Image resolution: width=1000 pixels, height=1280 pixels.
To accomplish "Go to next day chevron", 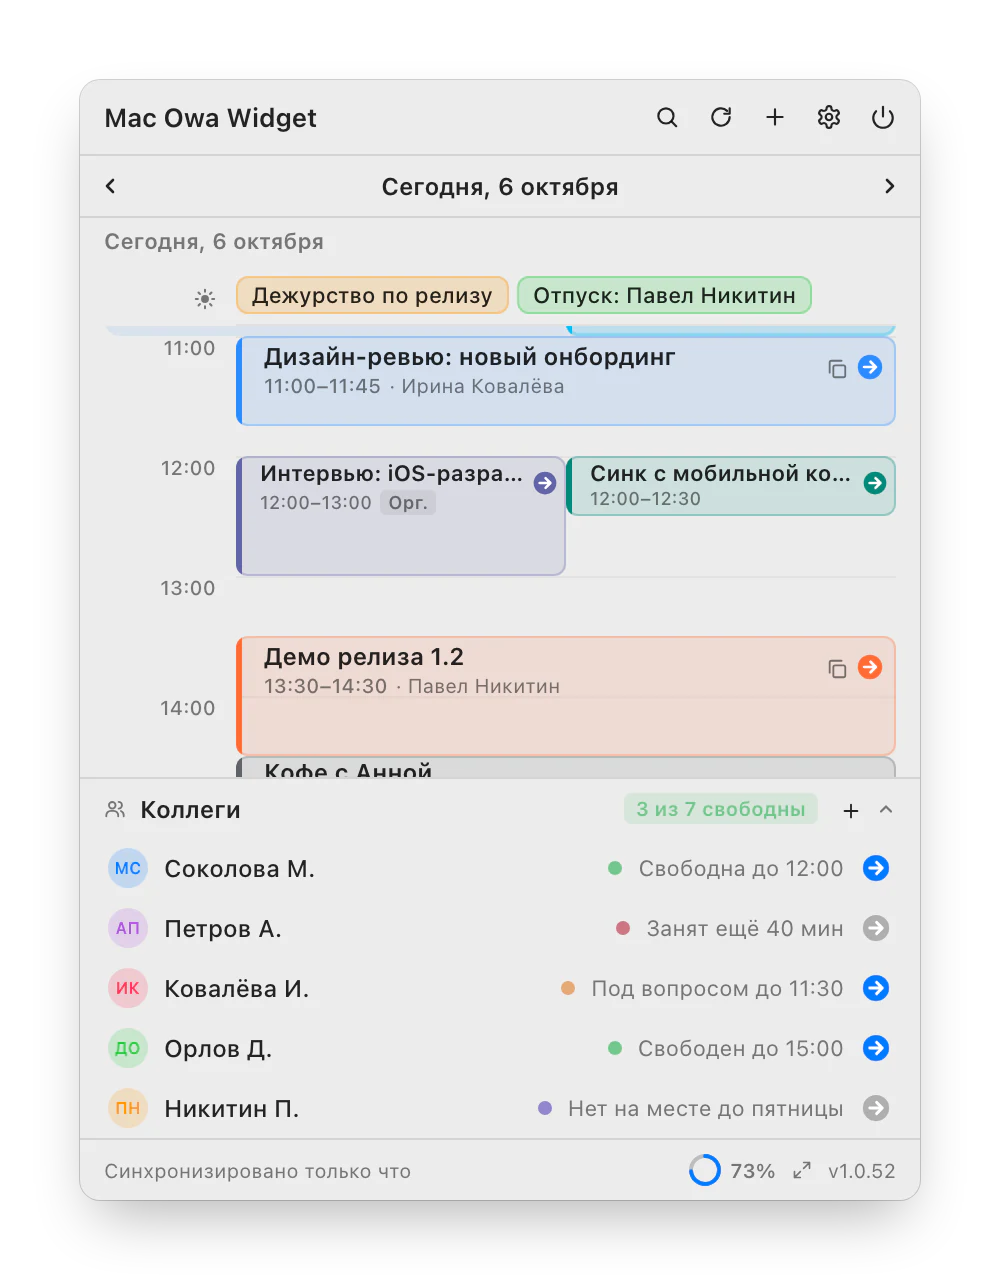I will 889,186.
